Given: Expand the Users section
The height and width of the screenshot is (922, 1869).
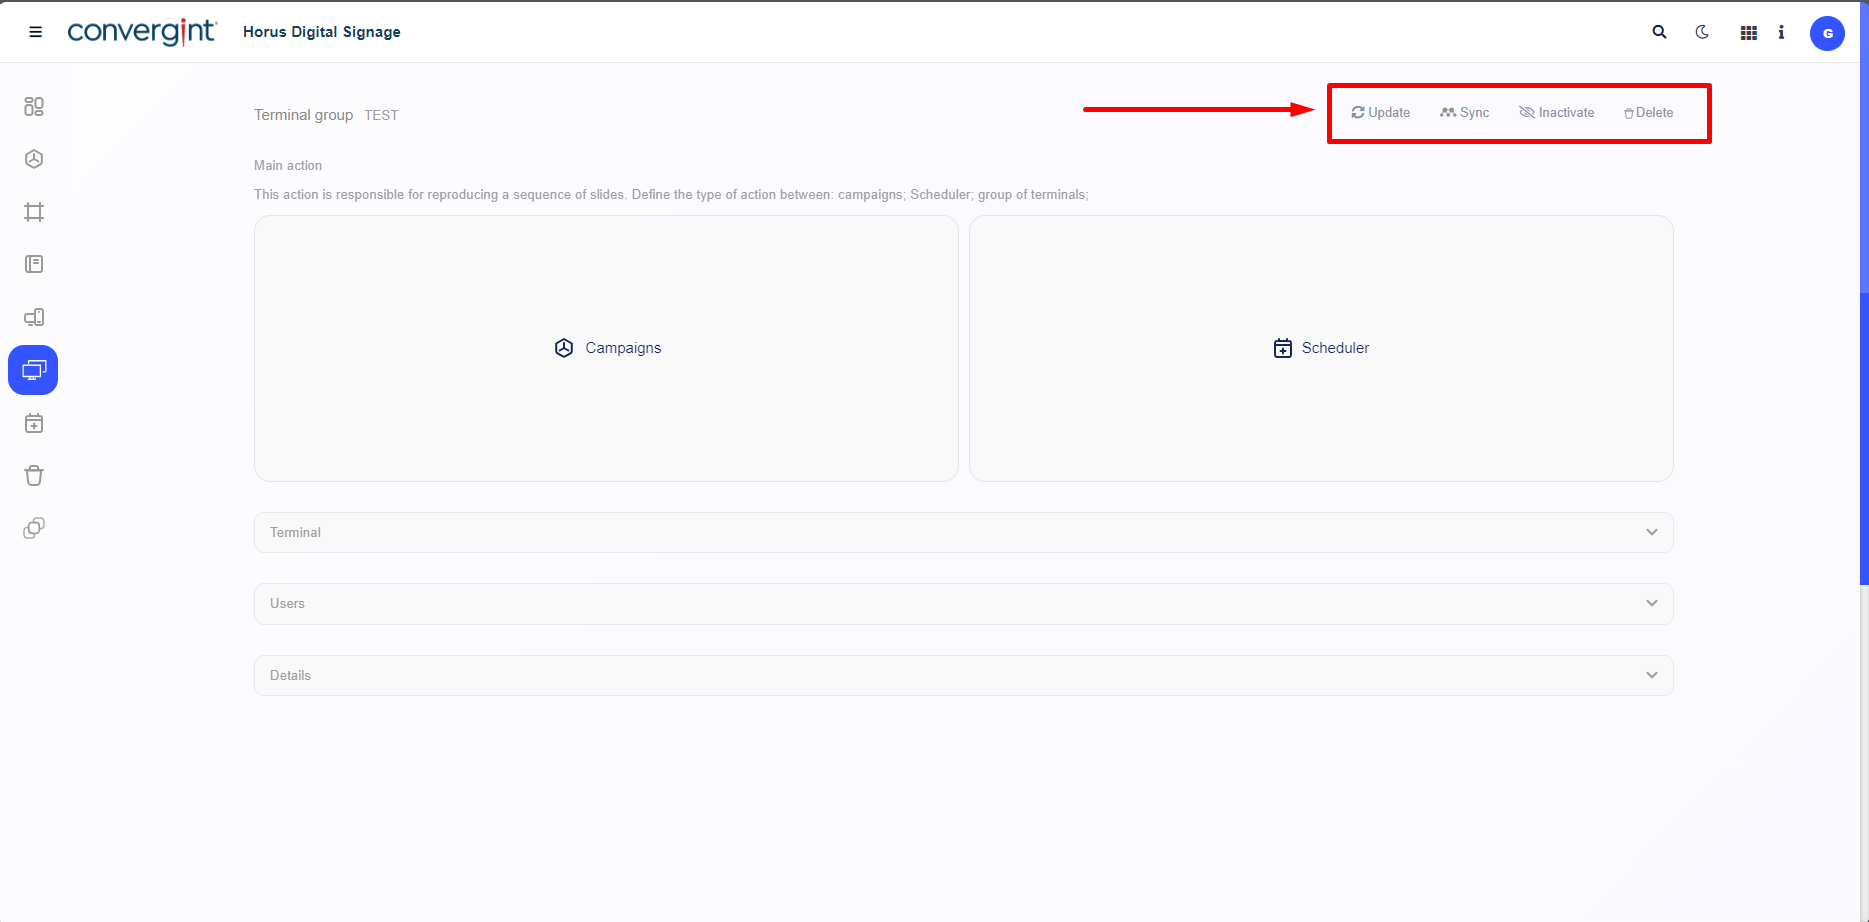Looking at the screenshot, I should [963, 603].
